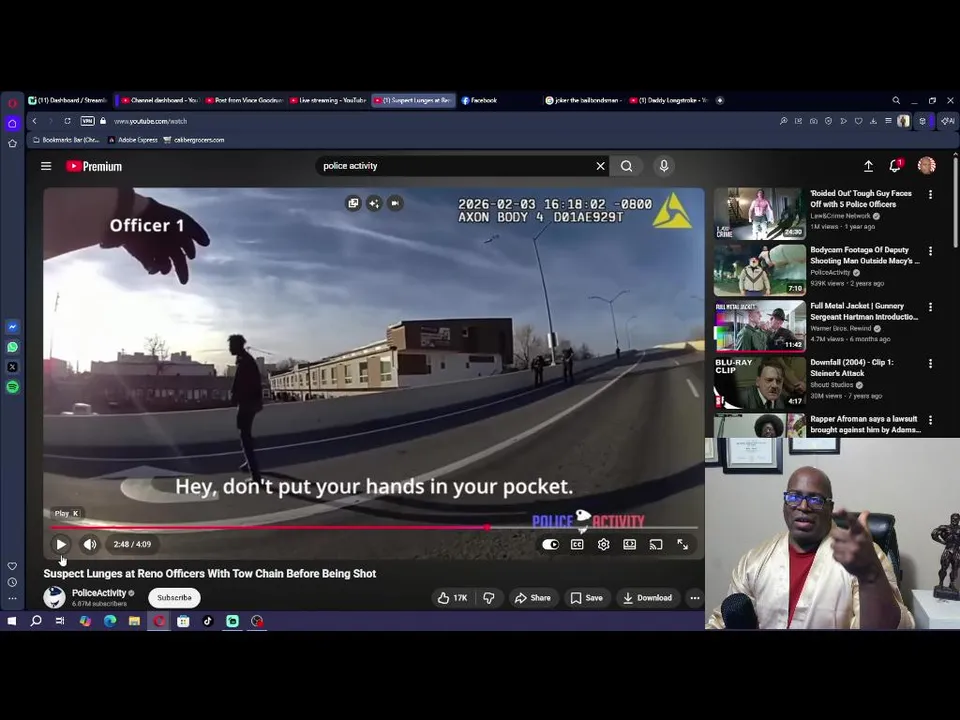Open the Adobe Express bookmark
This screenshot has width=960, height=720.
click(x=133, y=140)
